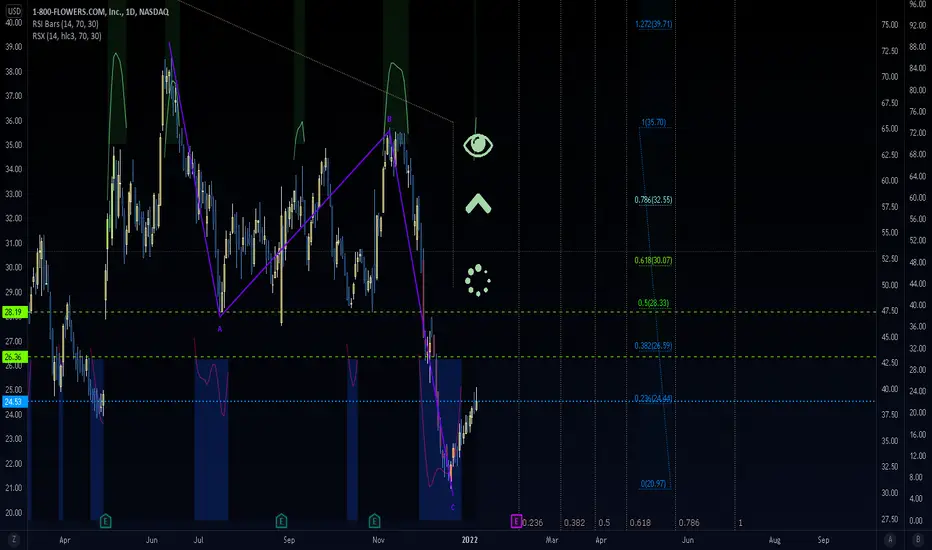Image resolution: width=932 pixels, height=550 pixels.
Task: Select the 0.618(30.07) Fibonacci level label
Action: click(653, 260)
